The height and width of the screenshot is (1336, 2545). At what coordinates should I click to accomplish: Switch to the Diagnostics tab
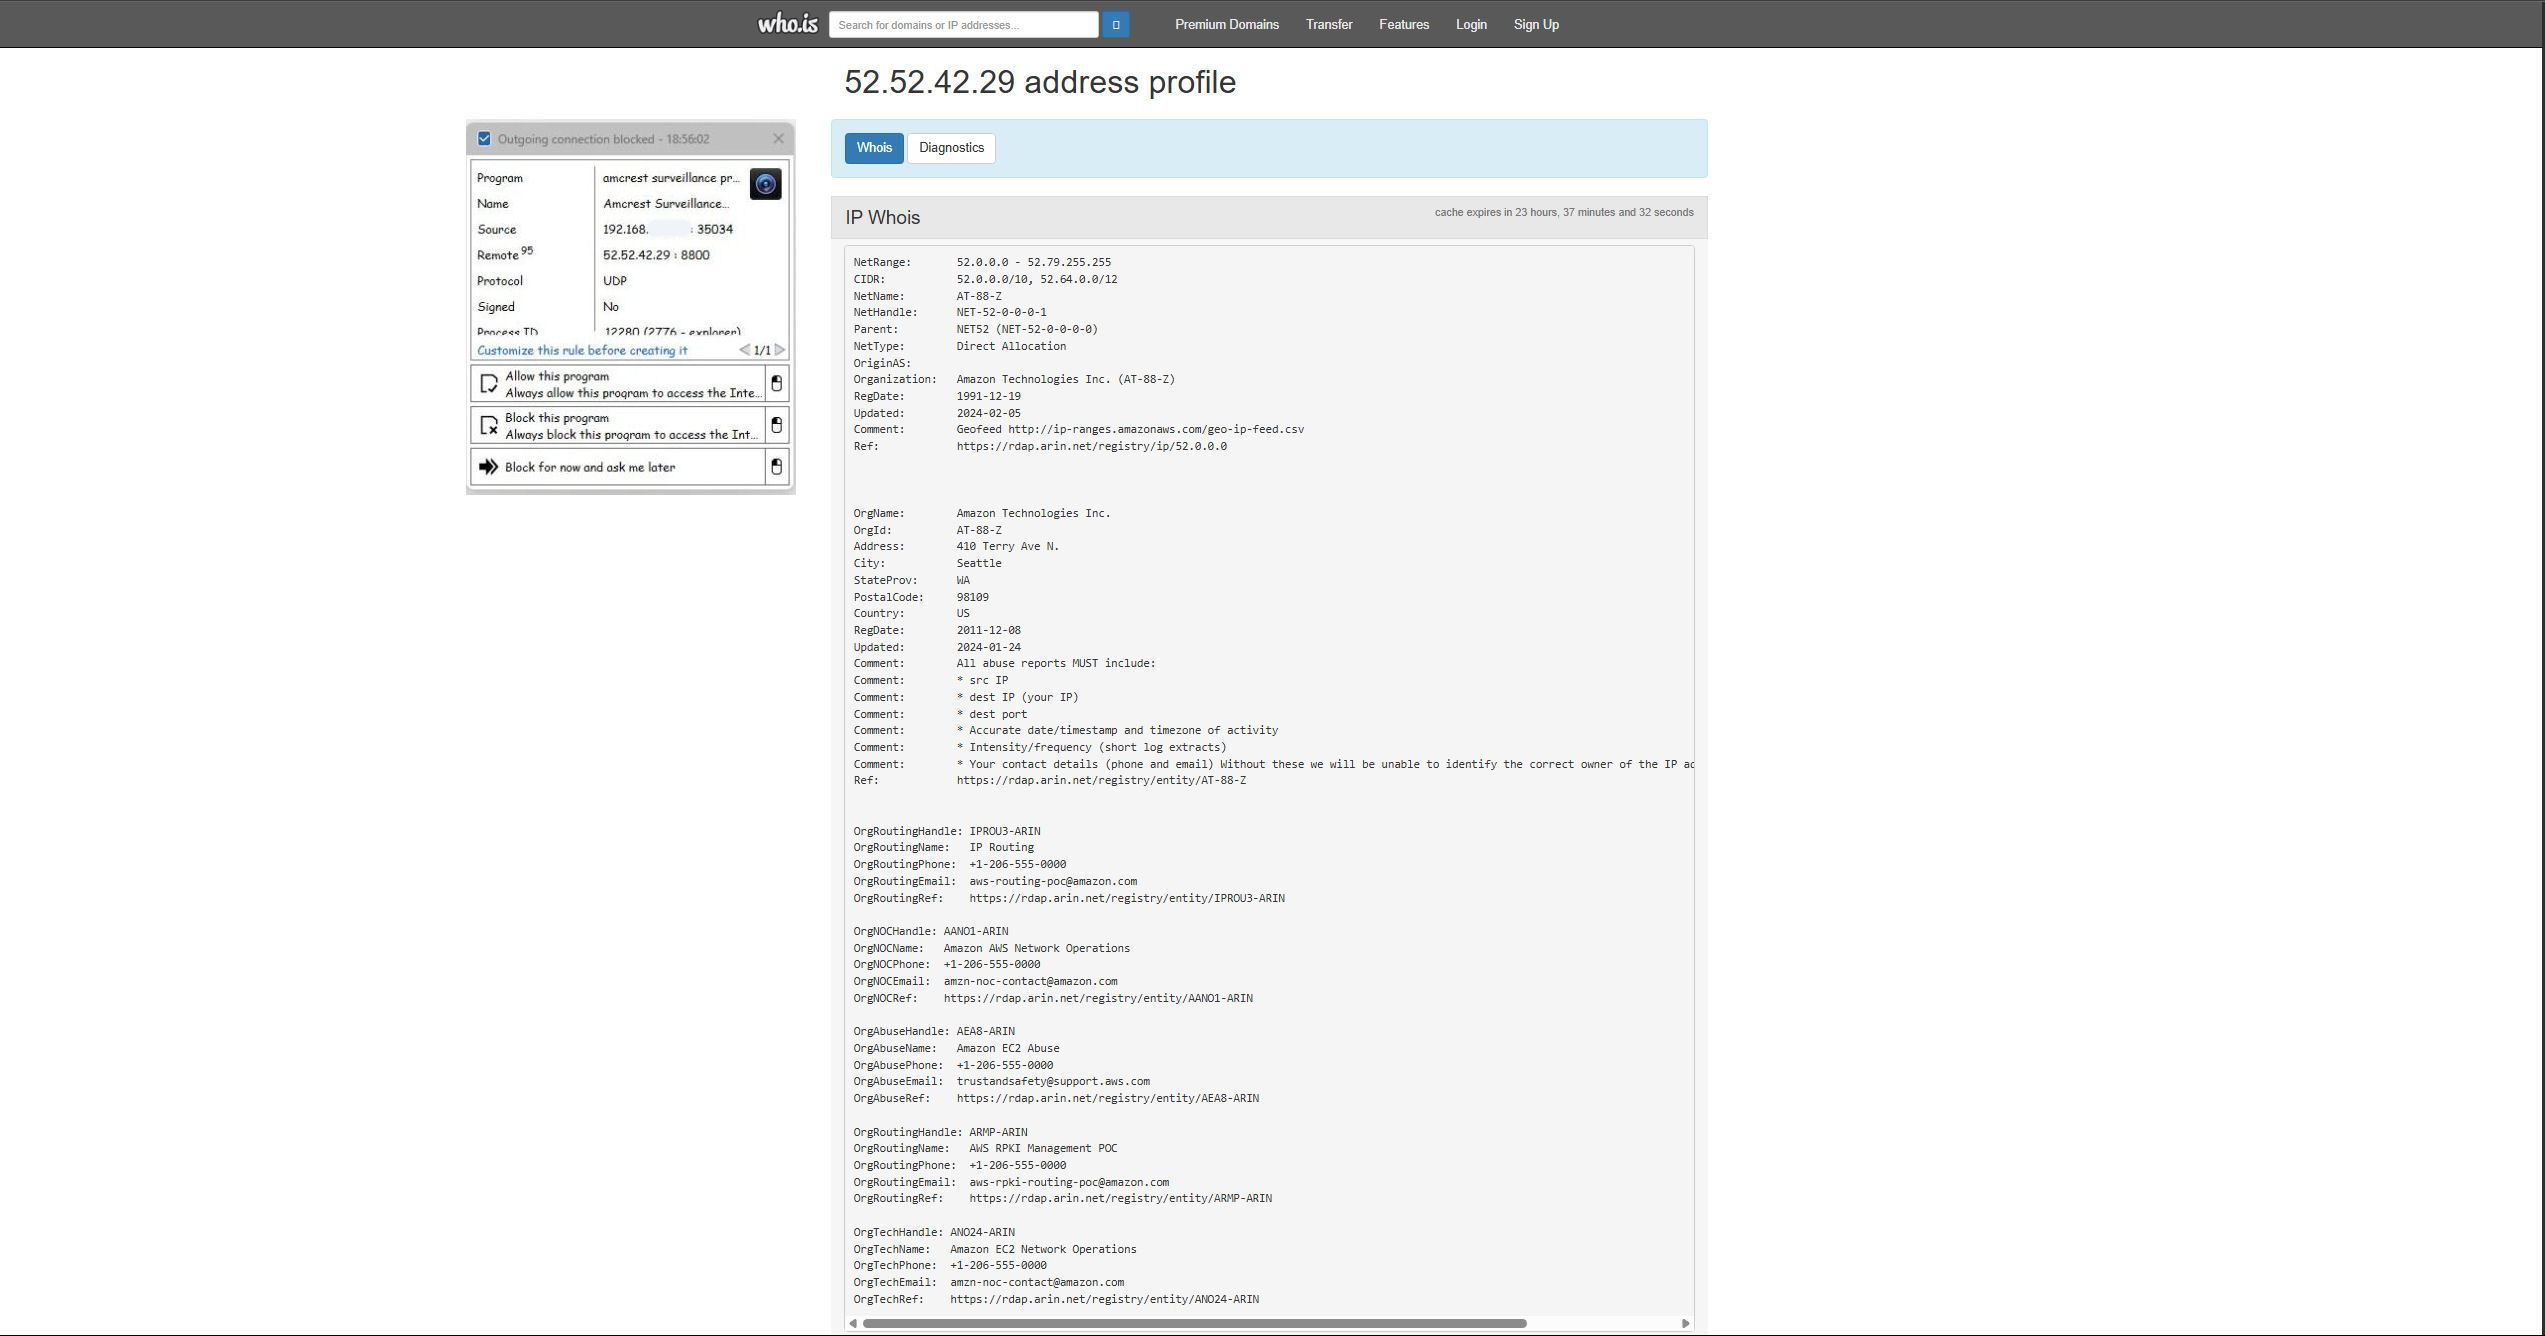click(951, 148)
